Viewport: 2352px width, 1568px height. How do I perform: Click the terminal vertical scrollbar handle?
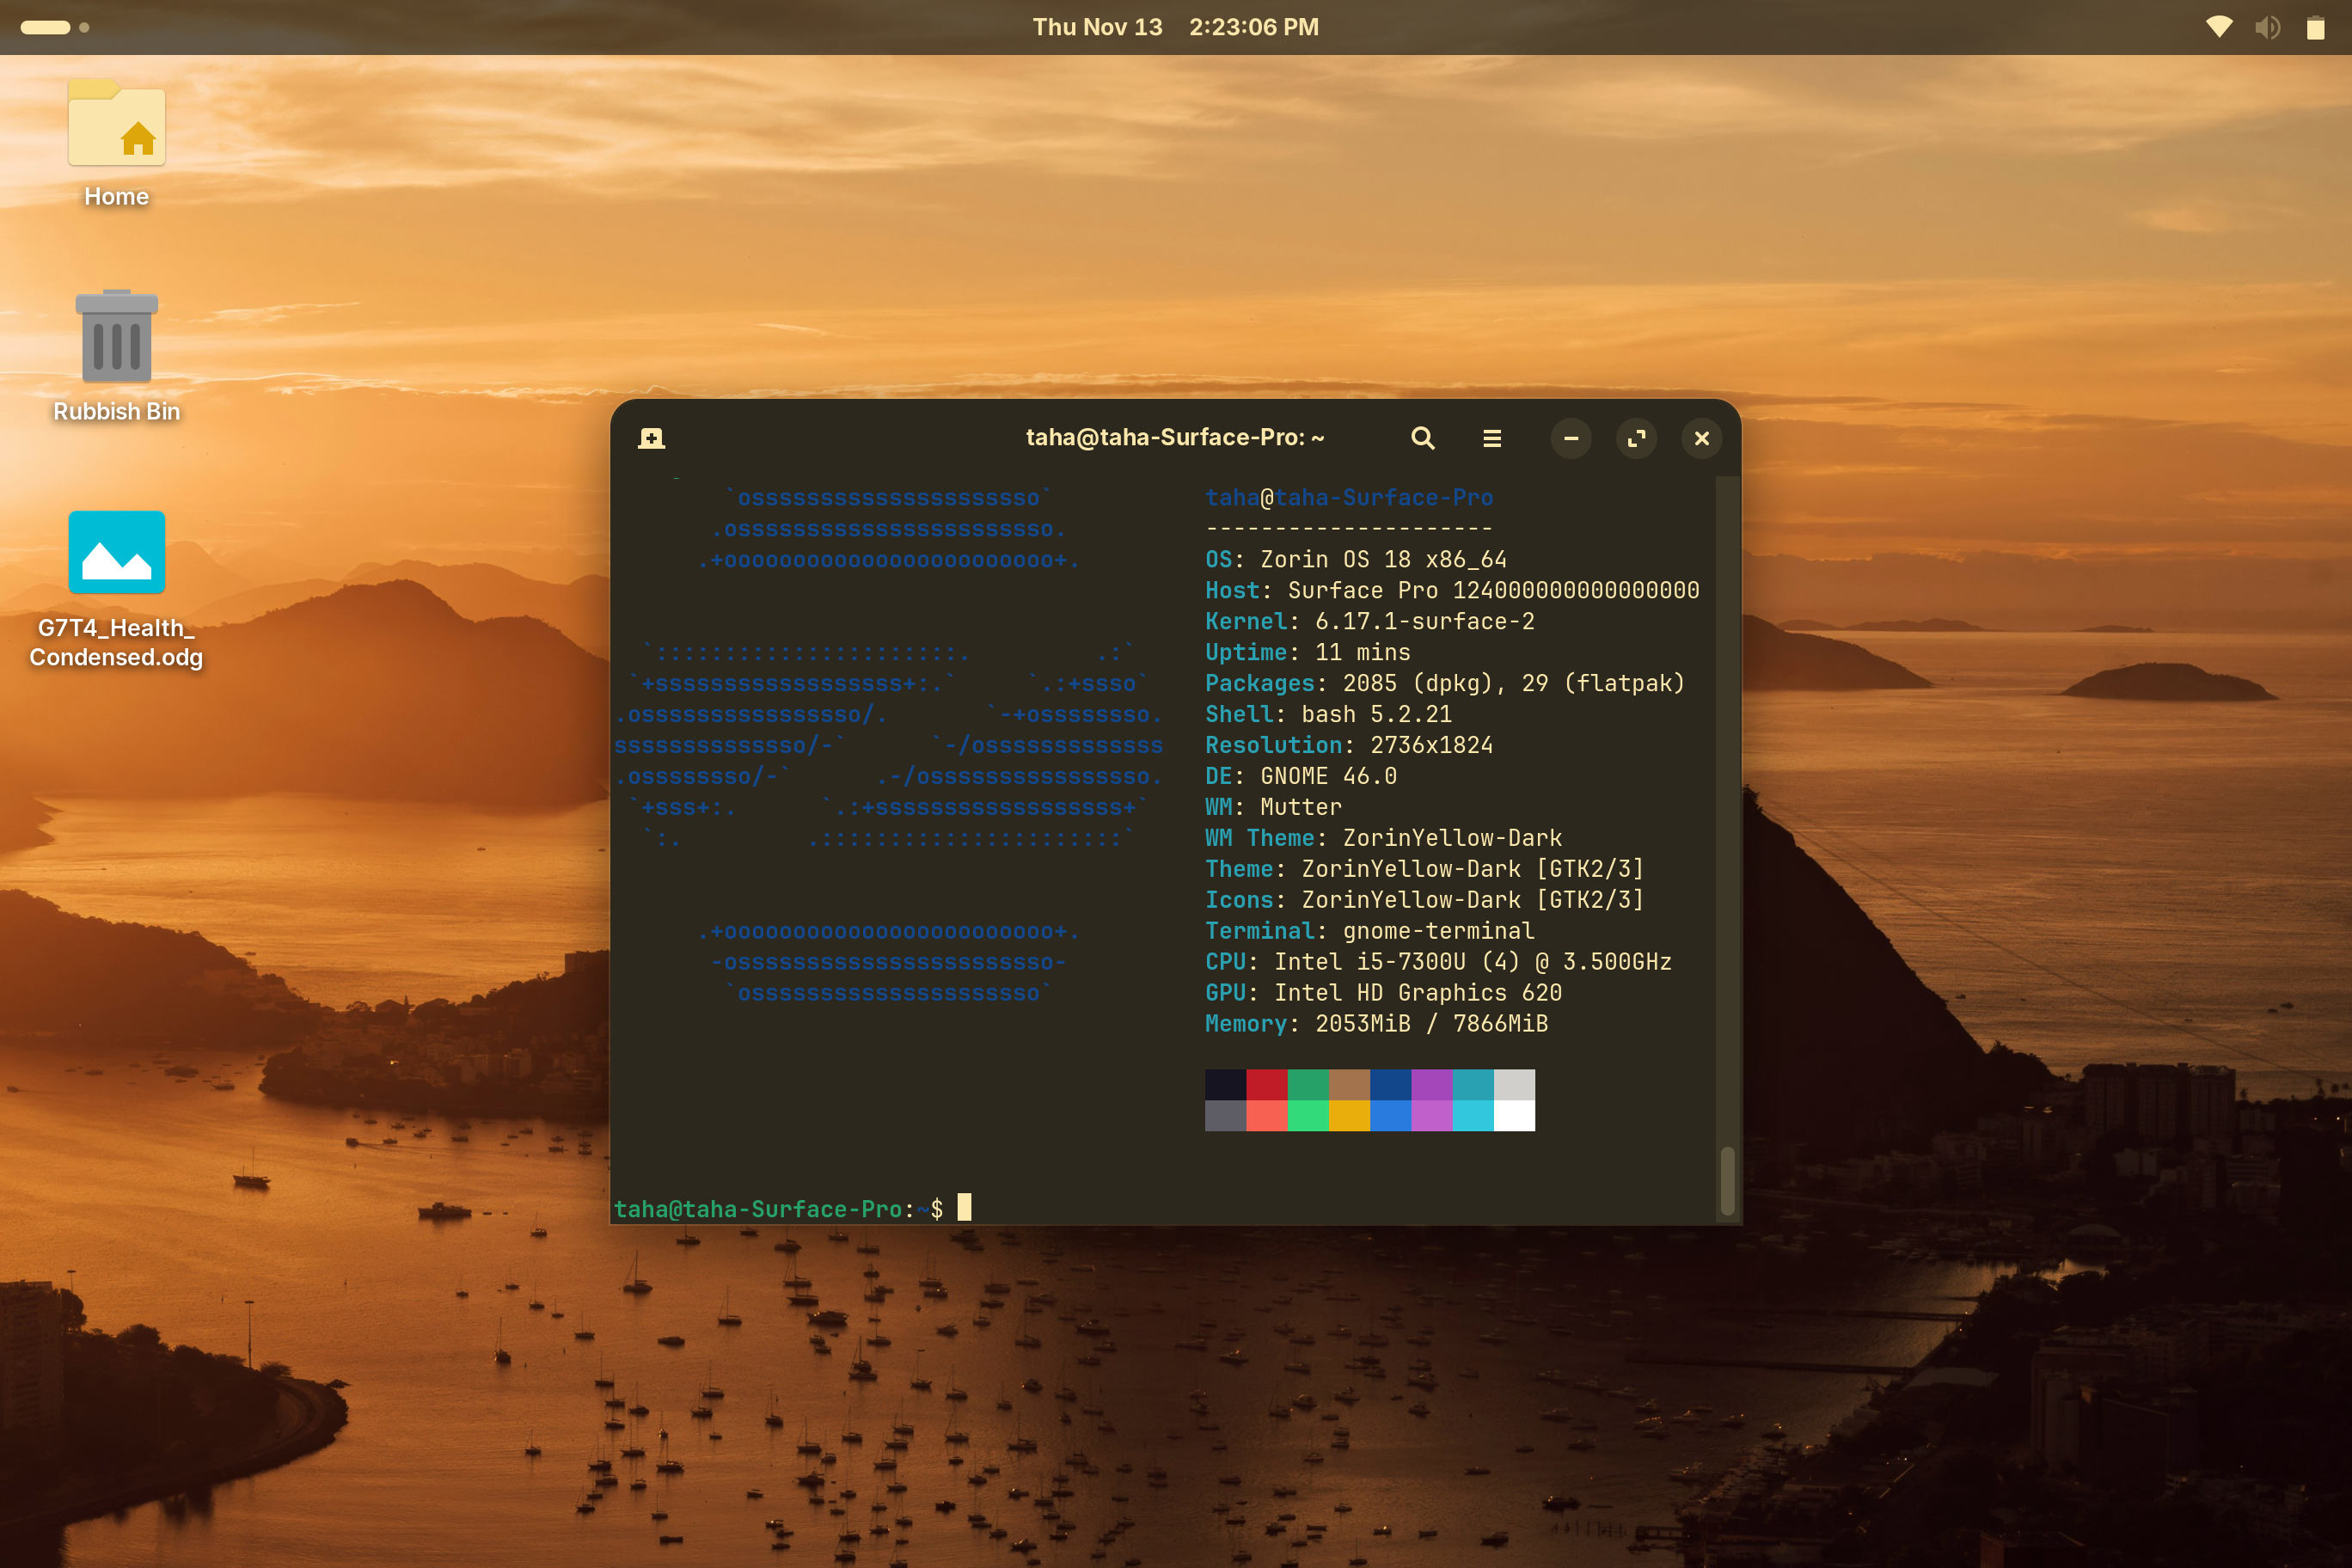(x=1727, y=1180)
